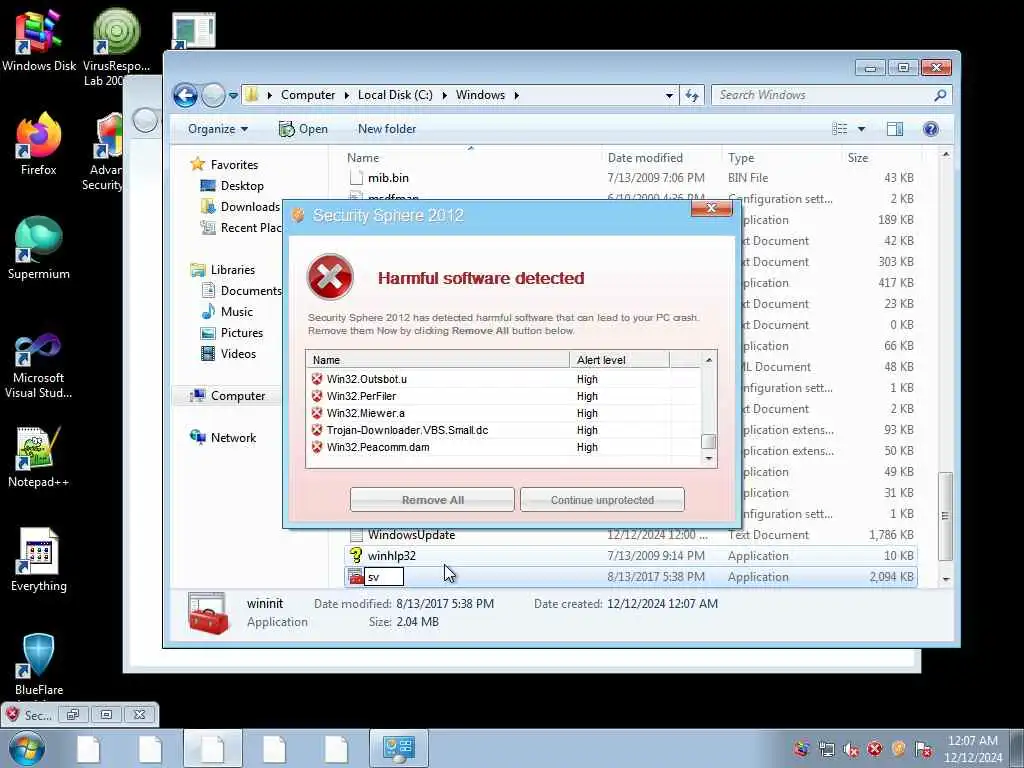Select Win32.Miewer.a threat row
The height and width of the screenshot is (768, 1024).
click(x=503, y=413)
